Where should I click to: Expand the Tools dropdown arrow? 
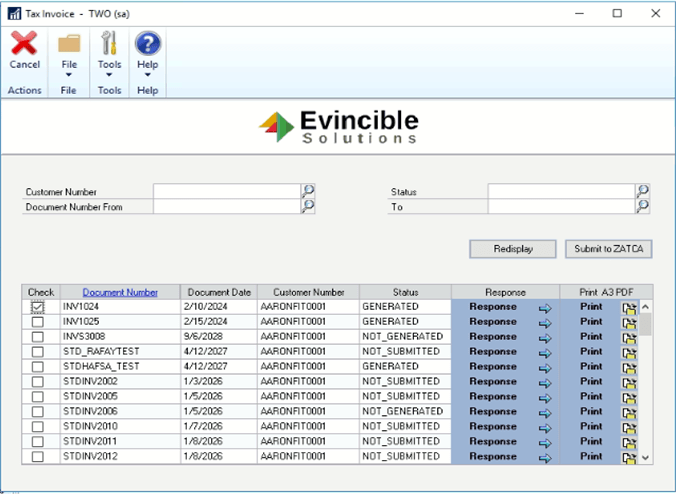click(x=109, y=75)
